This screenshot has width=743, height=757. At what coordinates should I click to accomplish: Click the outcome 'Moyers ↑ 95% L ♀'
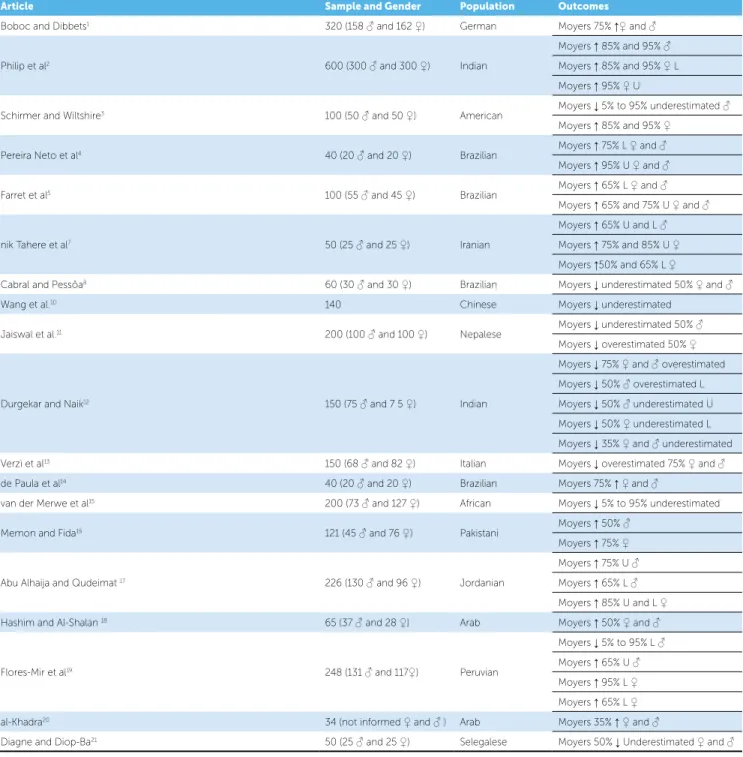pos(598,682)
